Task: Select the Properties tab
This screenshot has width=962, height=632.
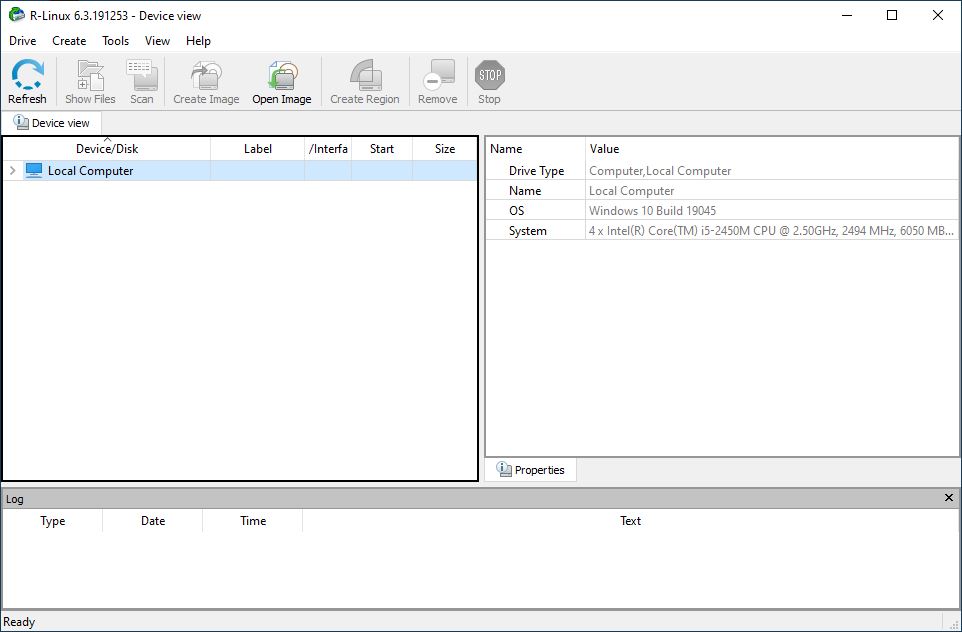Action: pyautogui.click(x=531, y=470)
